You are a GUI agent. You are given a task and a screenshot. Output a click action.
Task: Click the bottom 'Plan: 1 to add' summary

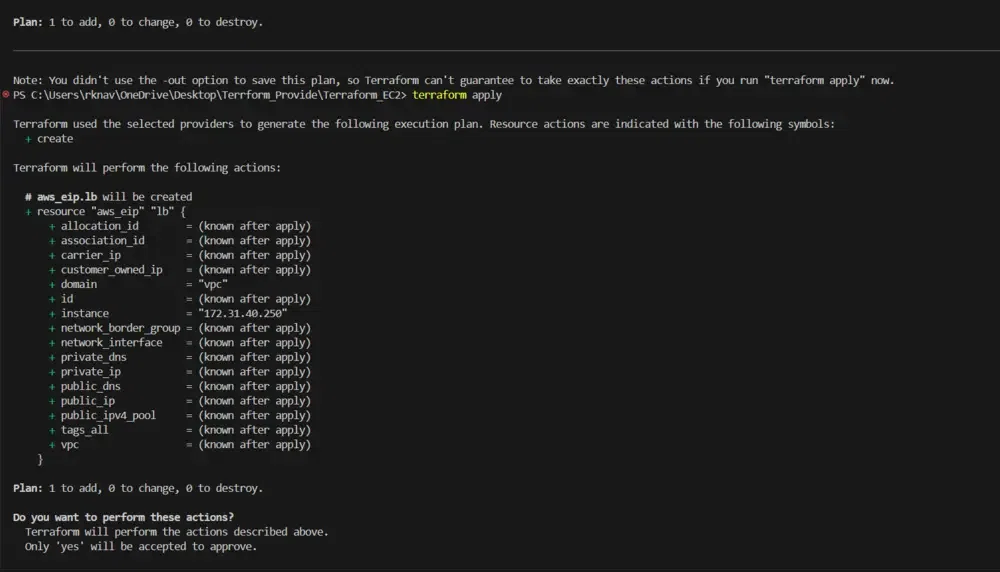(138, 488)
